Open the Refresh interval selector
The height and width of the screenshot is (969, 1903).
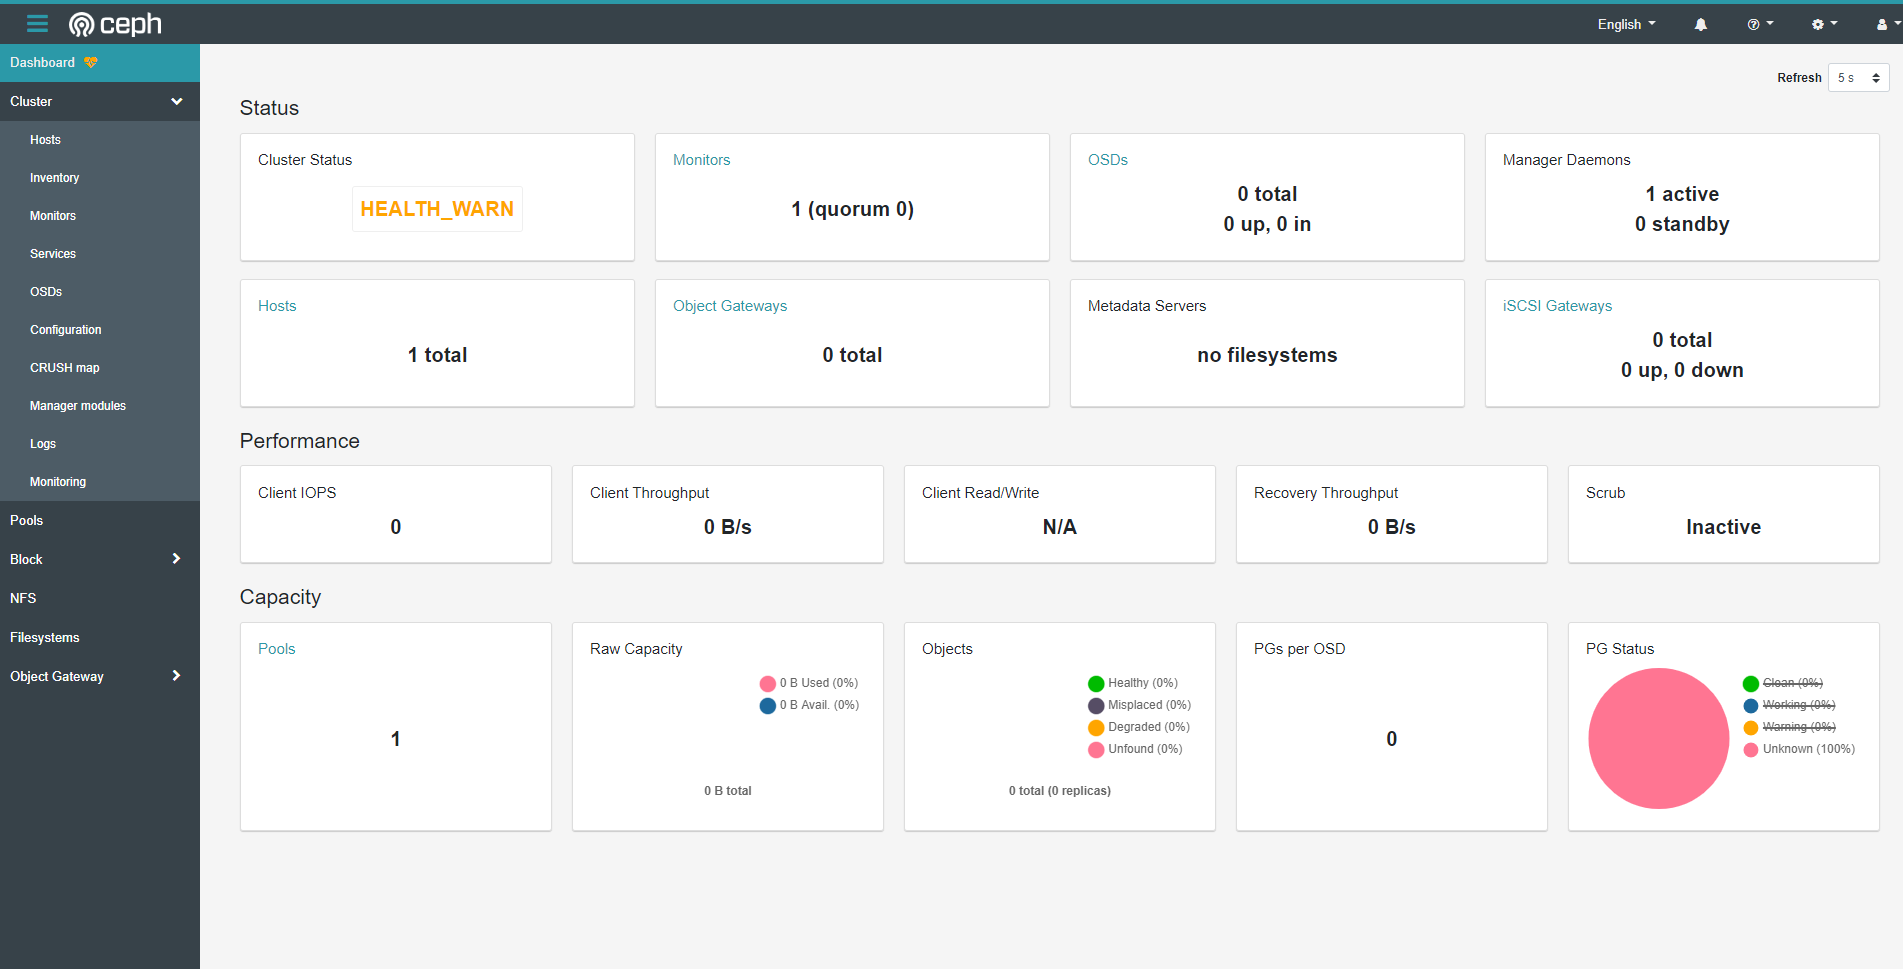(x=1858, y=78)
